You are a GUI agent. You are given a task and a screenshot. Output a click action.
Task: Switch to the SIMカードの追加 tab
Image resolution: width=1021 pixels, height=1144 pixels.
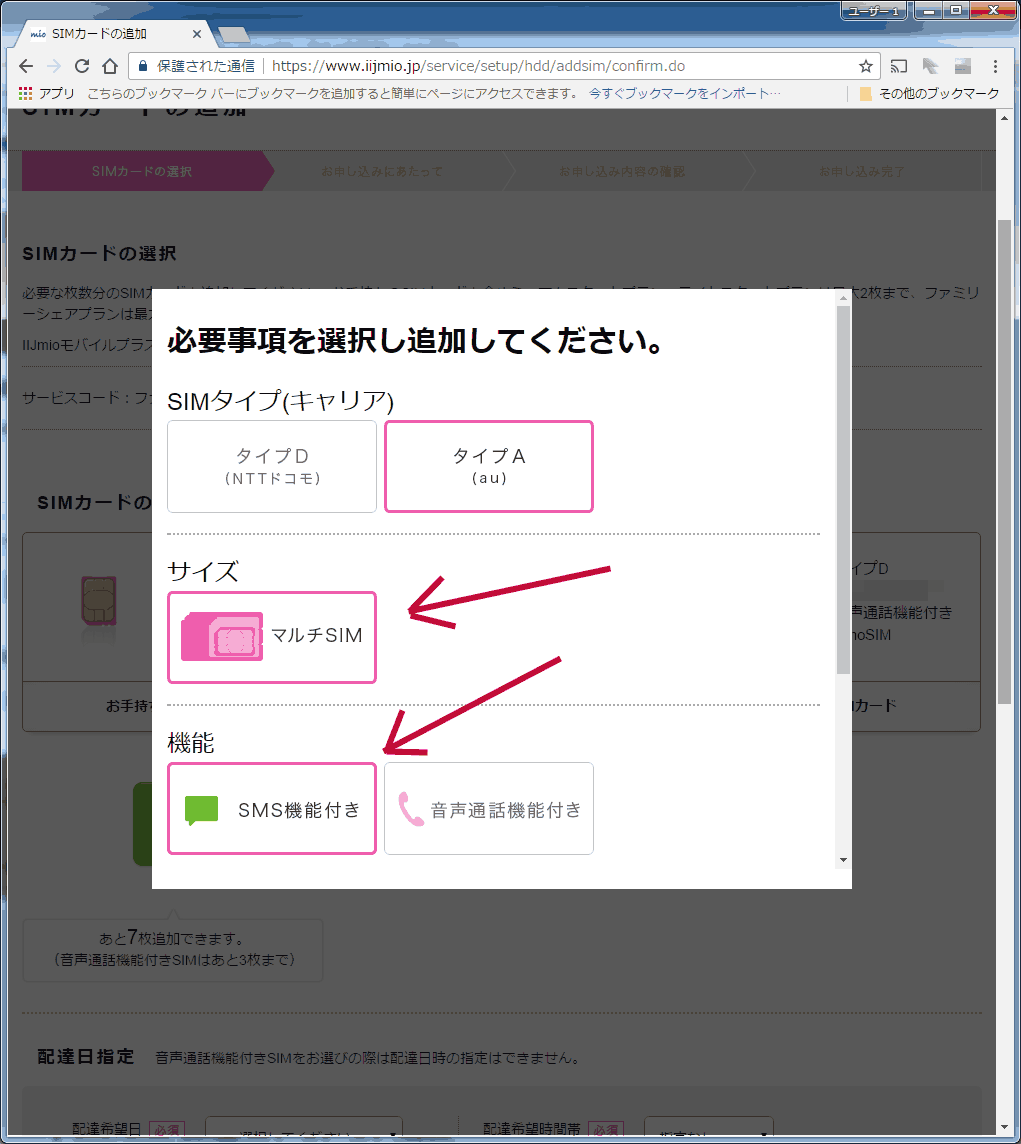[110, 34]
